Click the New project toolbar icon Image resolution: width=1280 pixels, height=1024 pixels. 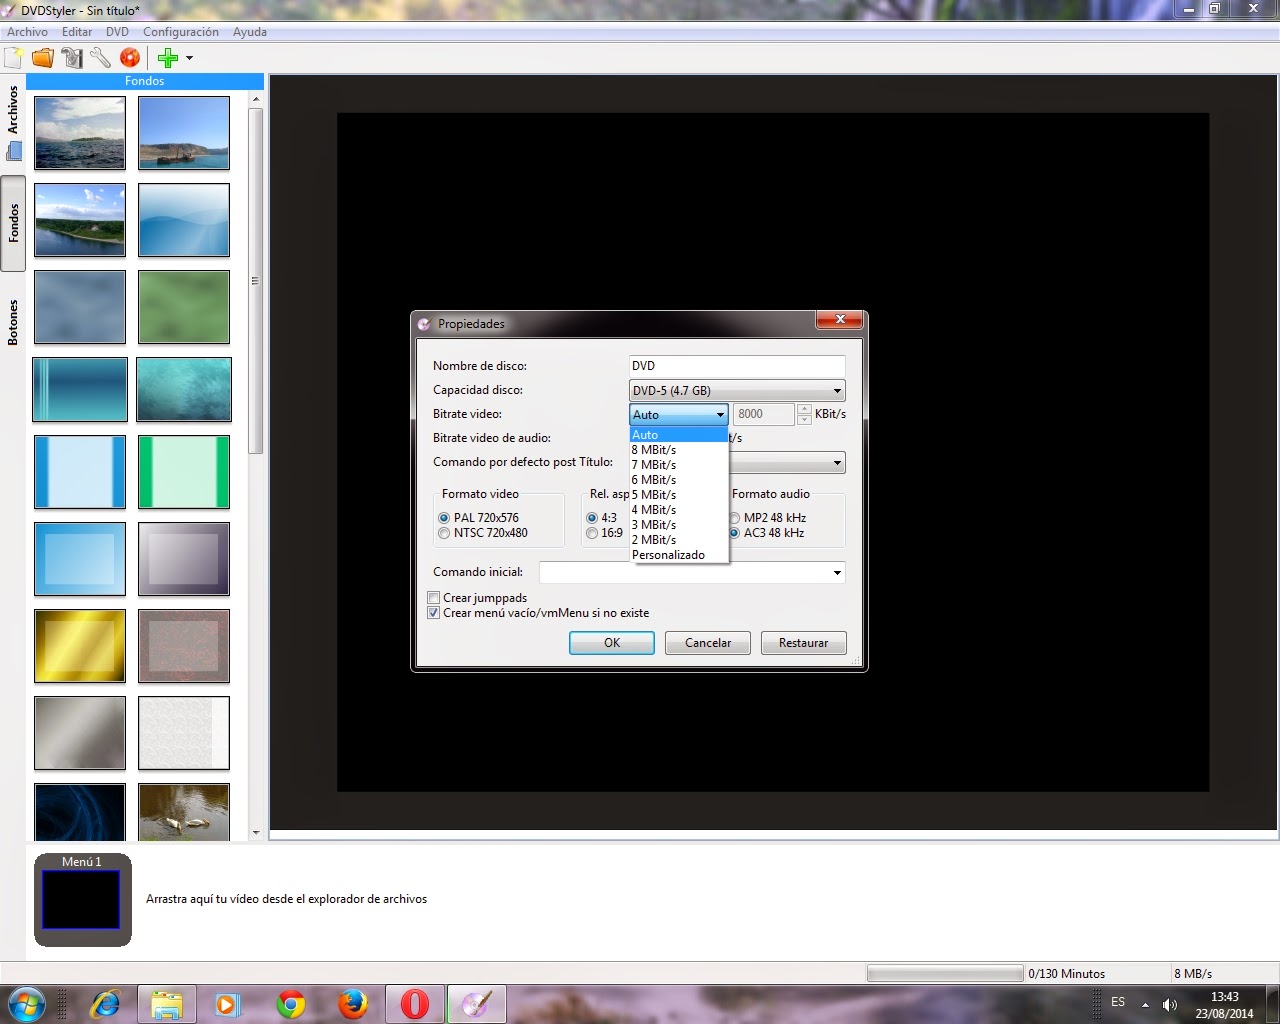(14, 58)
